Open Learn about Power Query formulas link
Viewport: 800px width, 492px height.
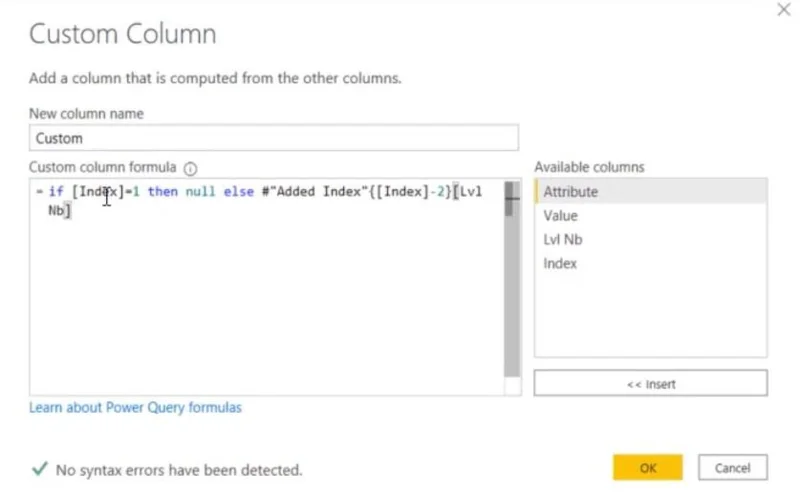pos(135,408)
